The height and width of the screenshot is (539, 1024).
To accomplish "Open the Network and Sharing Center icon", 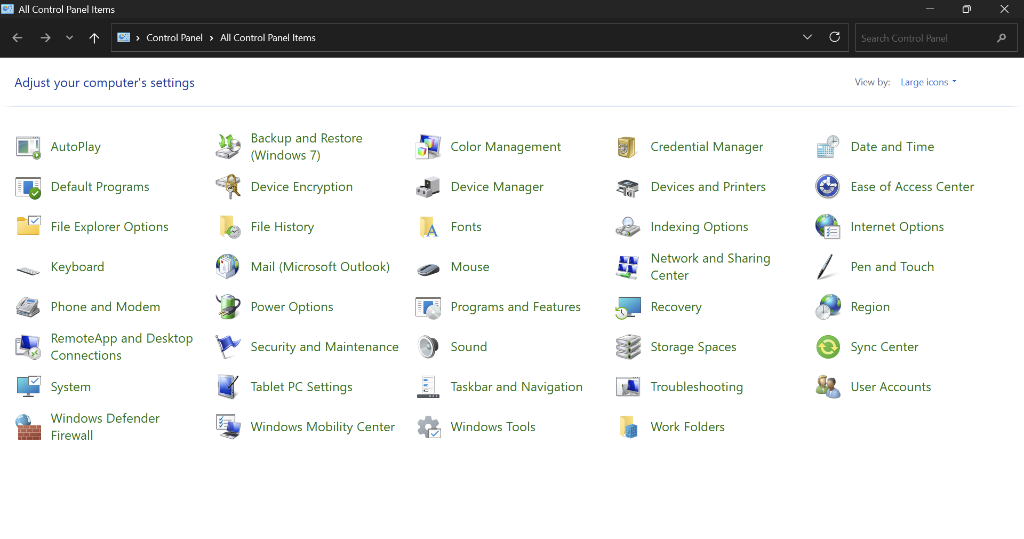I will tap(628, 267).
